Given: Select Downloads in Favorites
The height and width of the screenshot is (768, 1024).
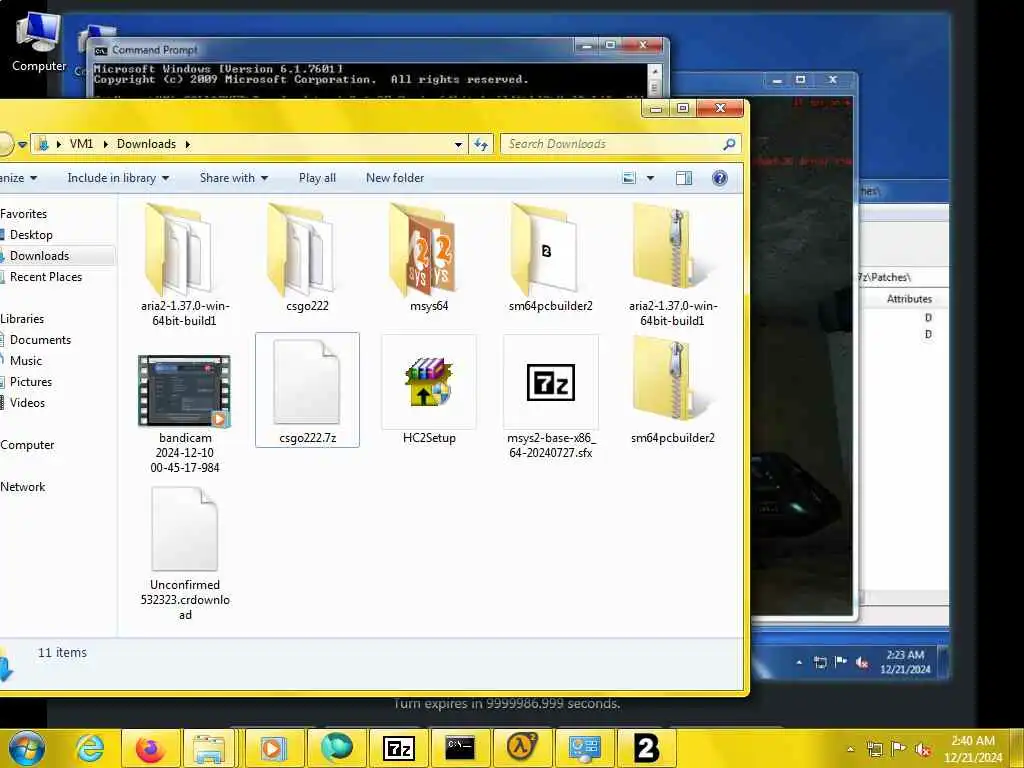Looking at the screenshot, I should point(39,255).
